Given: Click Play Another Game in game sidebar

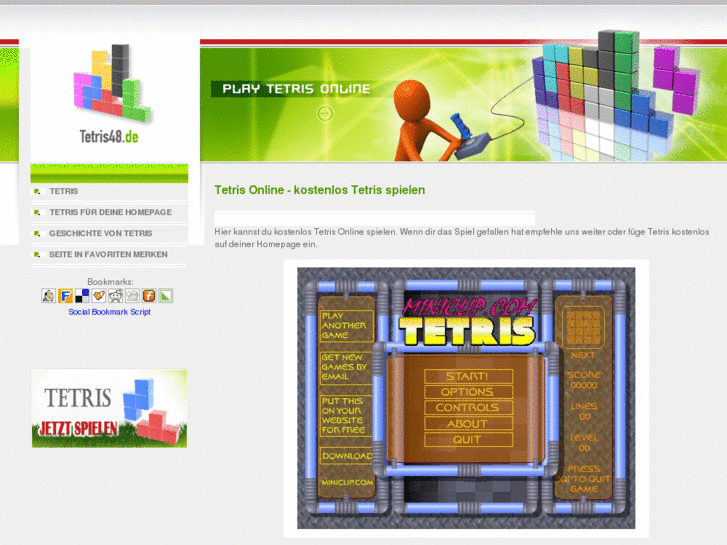Looking at the screenshot, I should coord(346,326).
